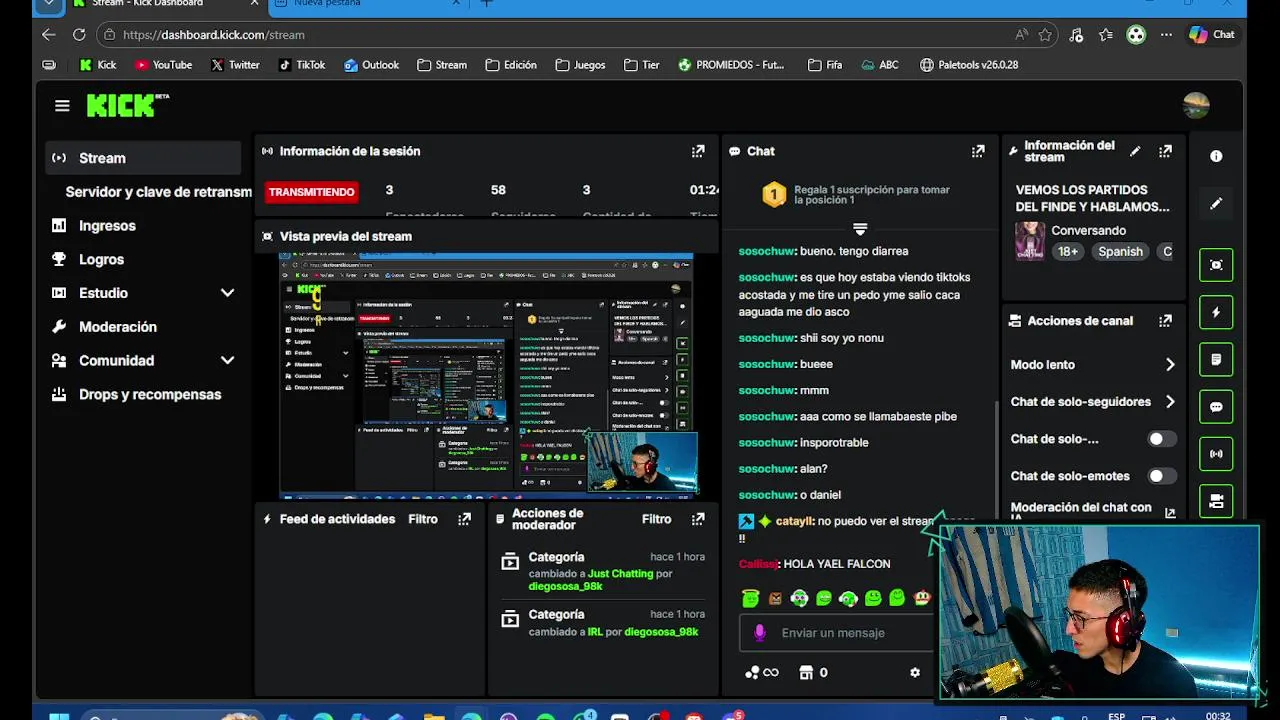The image size is (1280, 720).
Task: Click the Just Chatting category link
Action: pos(620,574)
